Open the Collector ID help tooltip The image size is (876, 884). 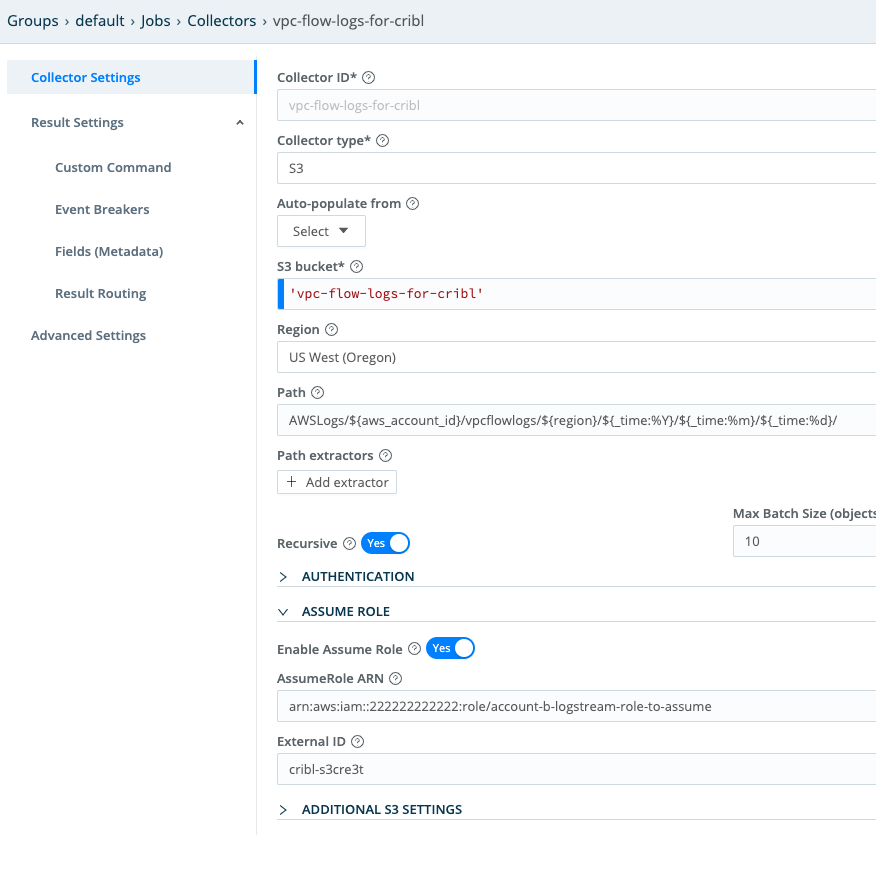[368, 77]
